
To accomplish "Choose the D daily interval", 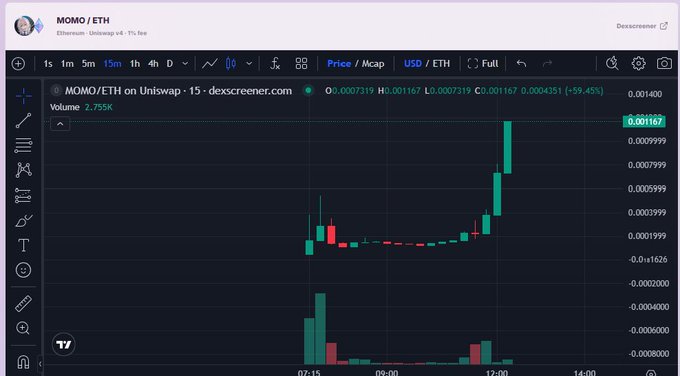I will coord(170,64).
